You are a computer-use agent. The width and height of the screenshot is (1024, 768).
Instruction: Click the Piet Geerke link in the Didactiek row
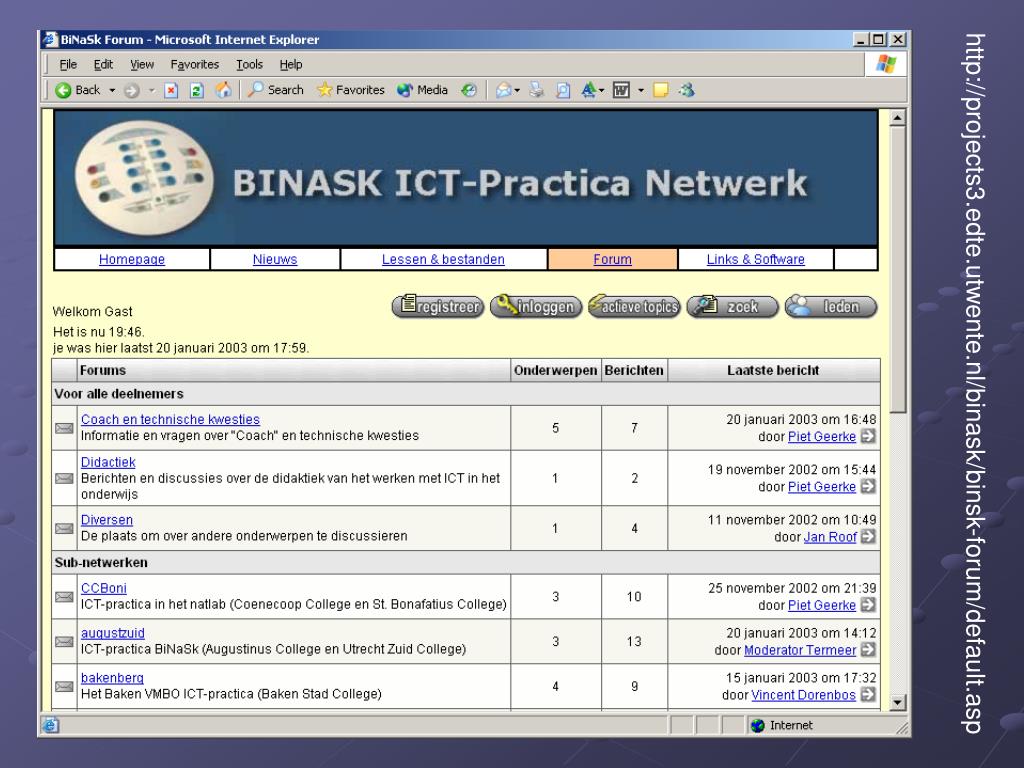click(x=822, y=487)
